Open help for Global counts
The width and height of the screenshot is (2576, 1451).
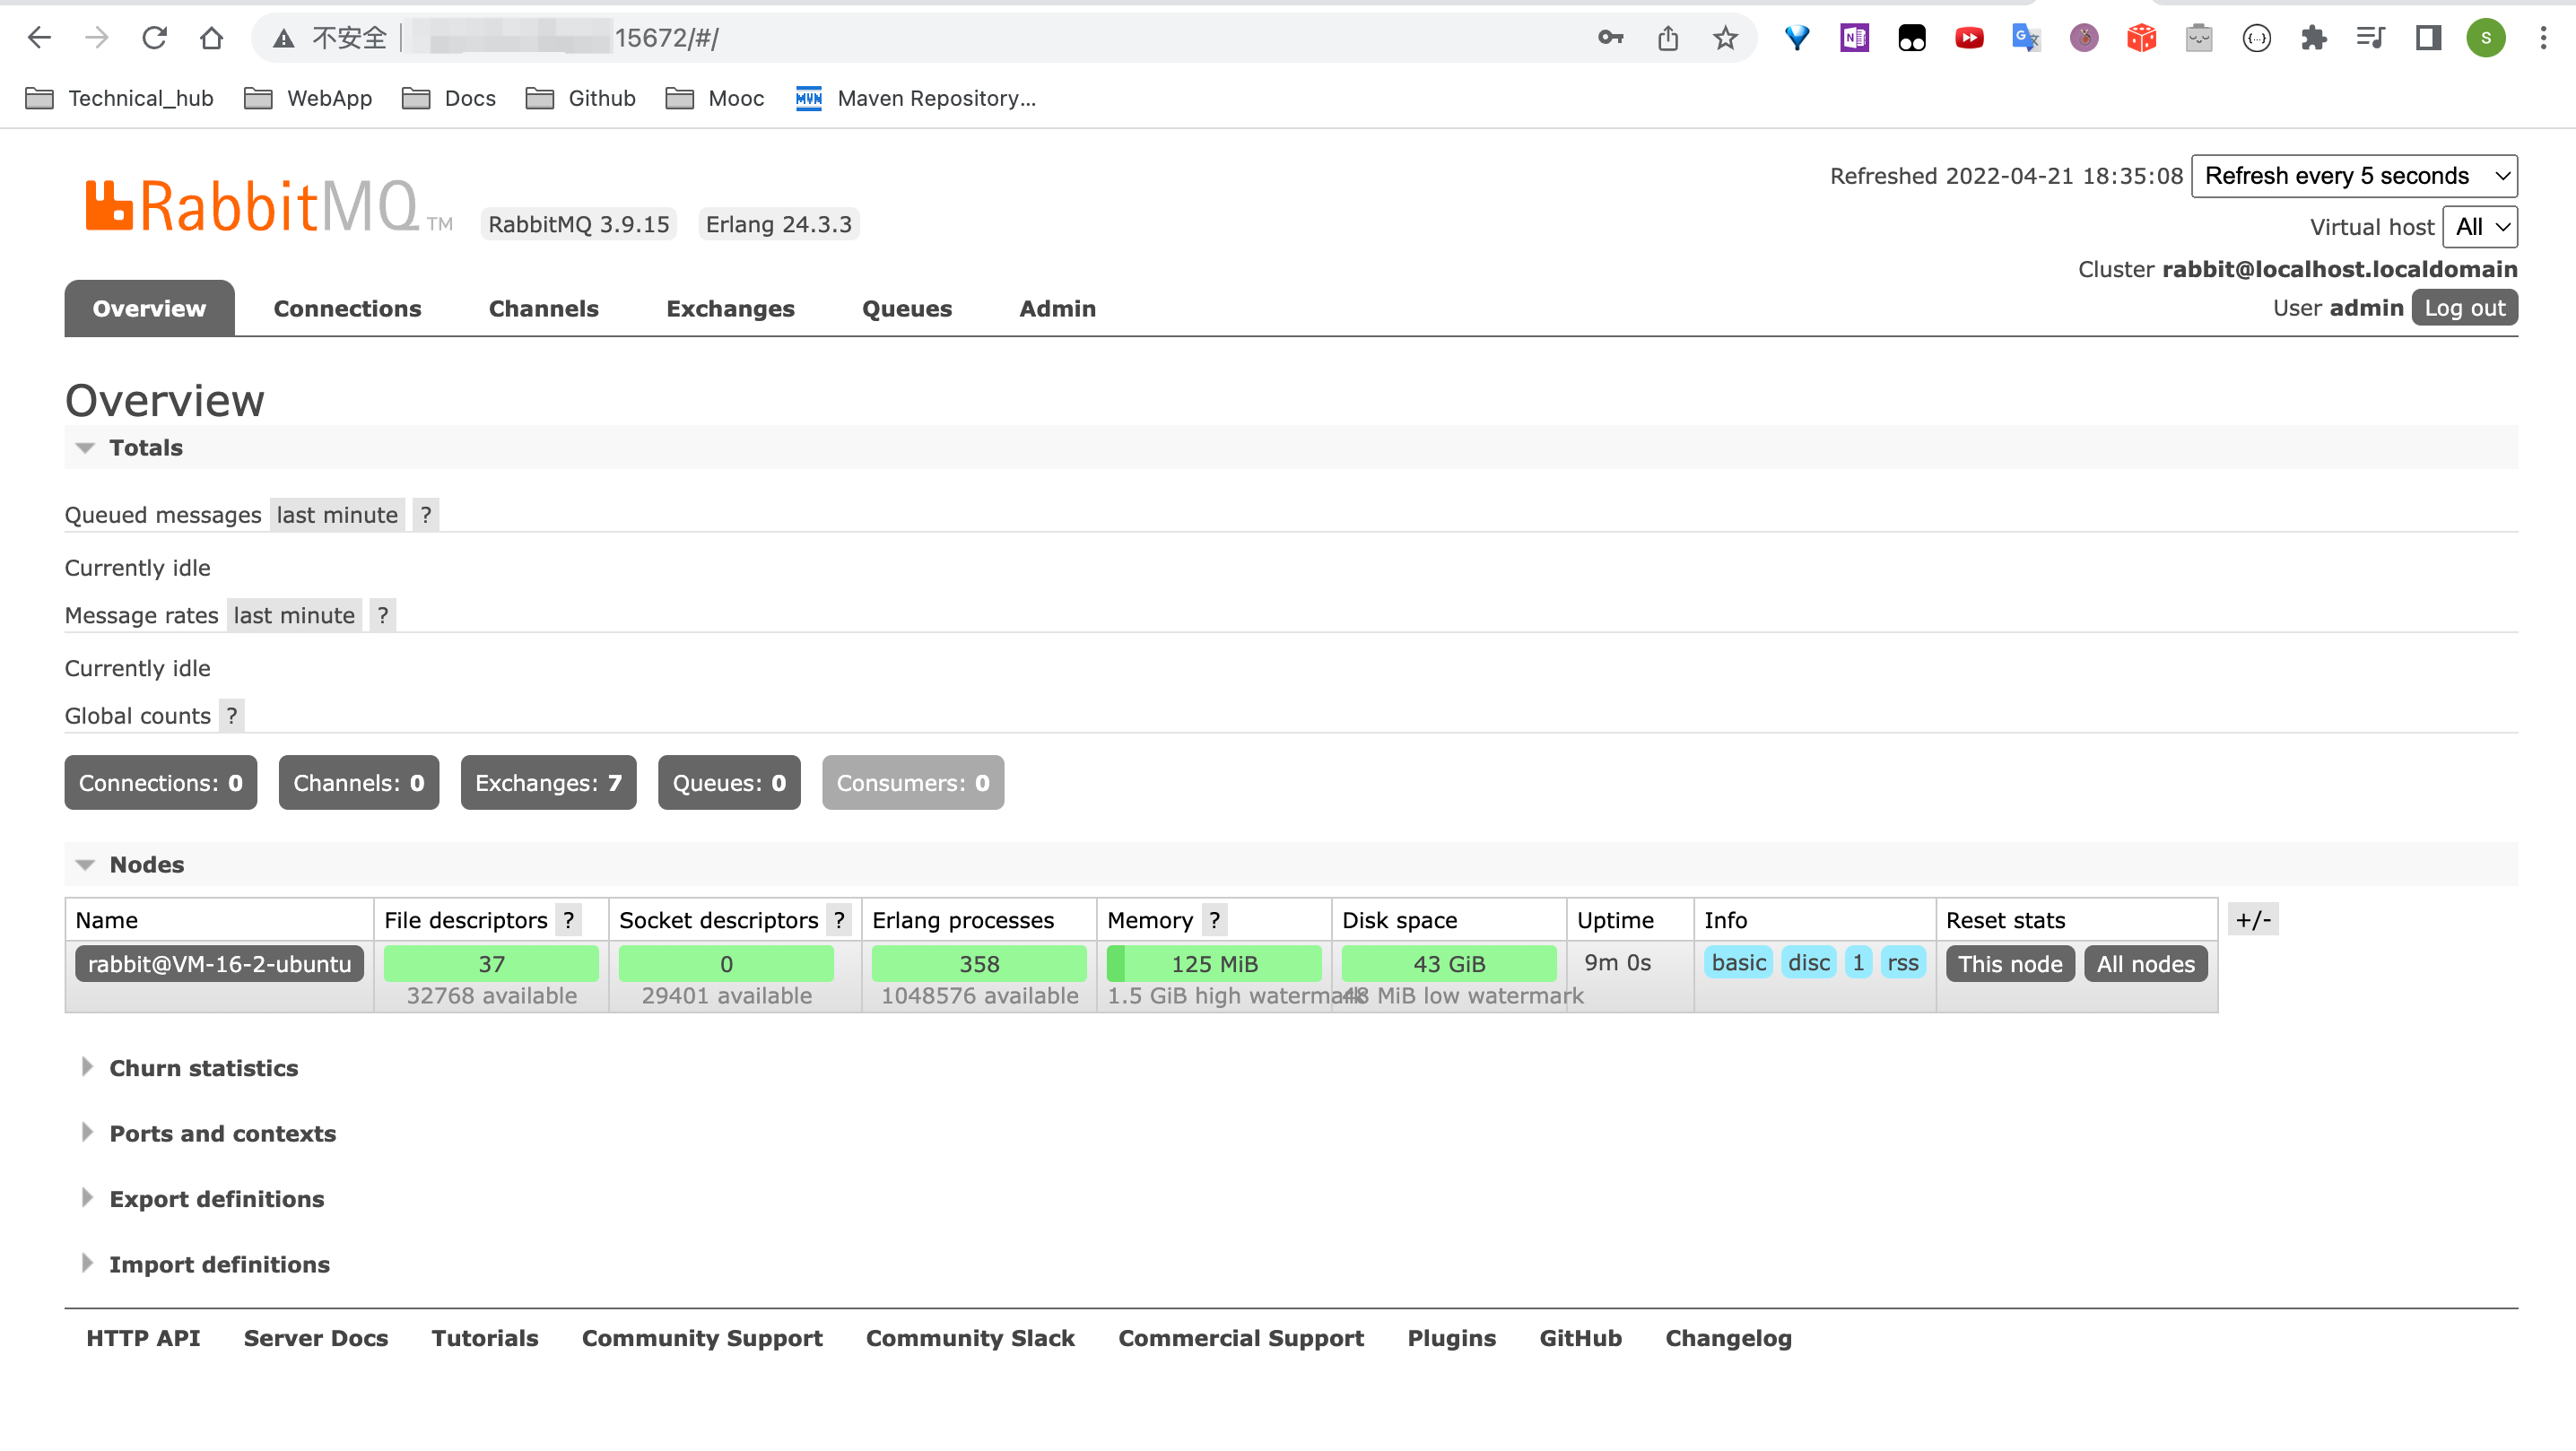tap(232, 716)
